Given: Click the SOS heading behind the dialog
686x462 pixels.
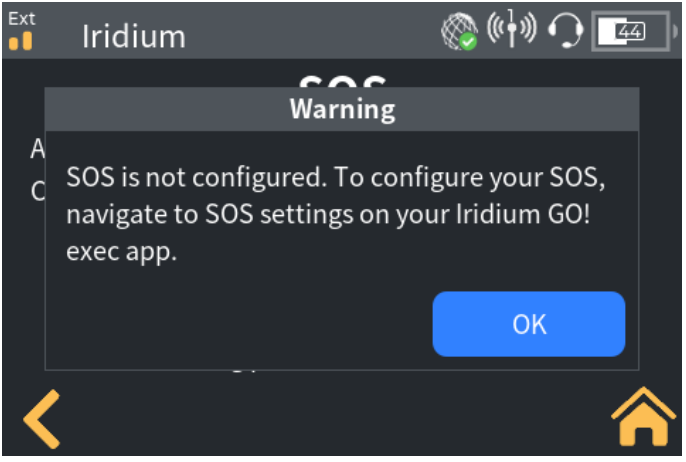Looking at the screenshot, I should tap(343, 82).
